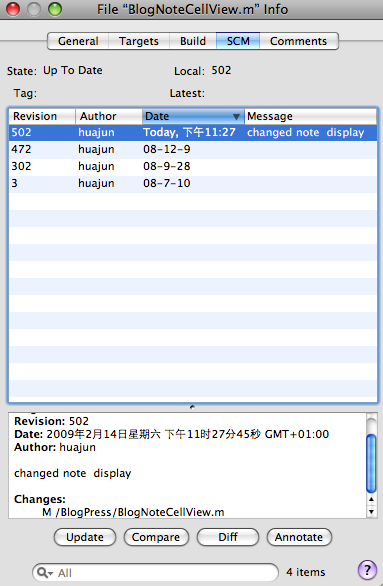Click the Local revision value 502
Image resolution: width=383 pixels, height=586 pixels.
click(221, 70)
